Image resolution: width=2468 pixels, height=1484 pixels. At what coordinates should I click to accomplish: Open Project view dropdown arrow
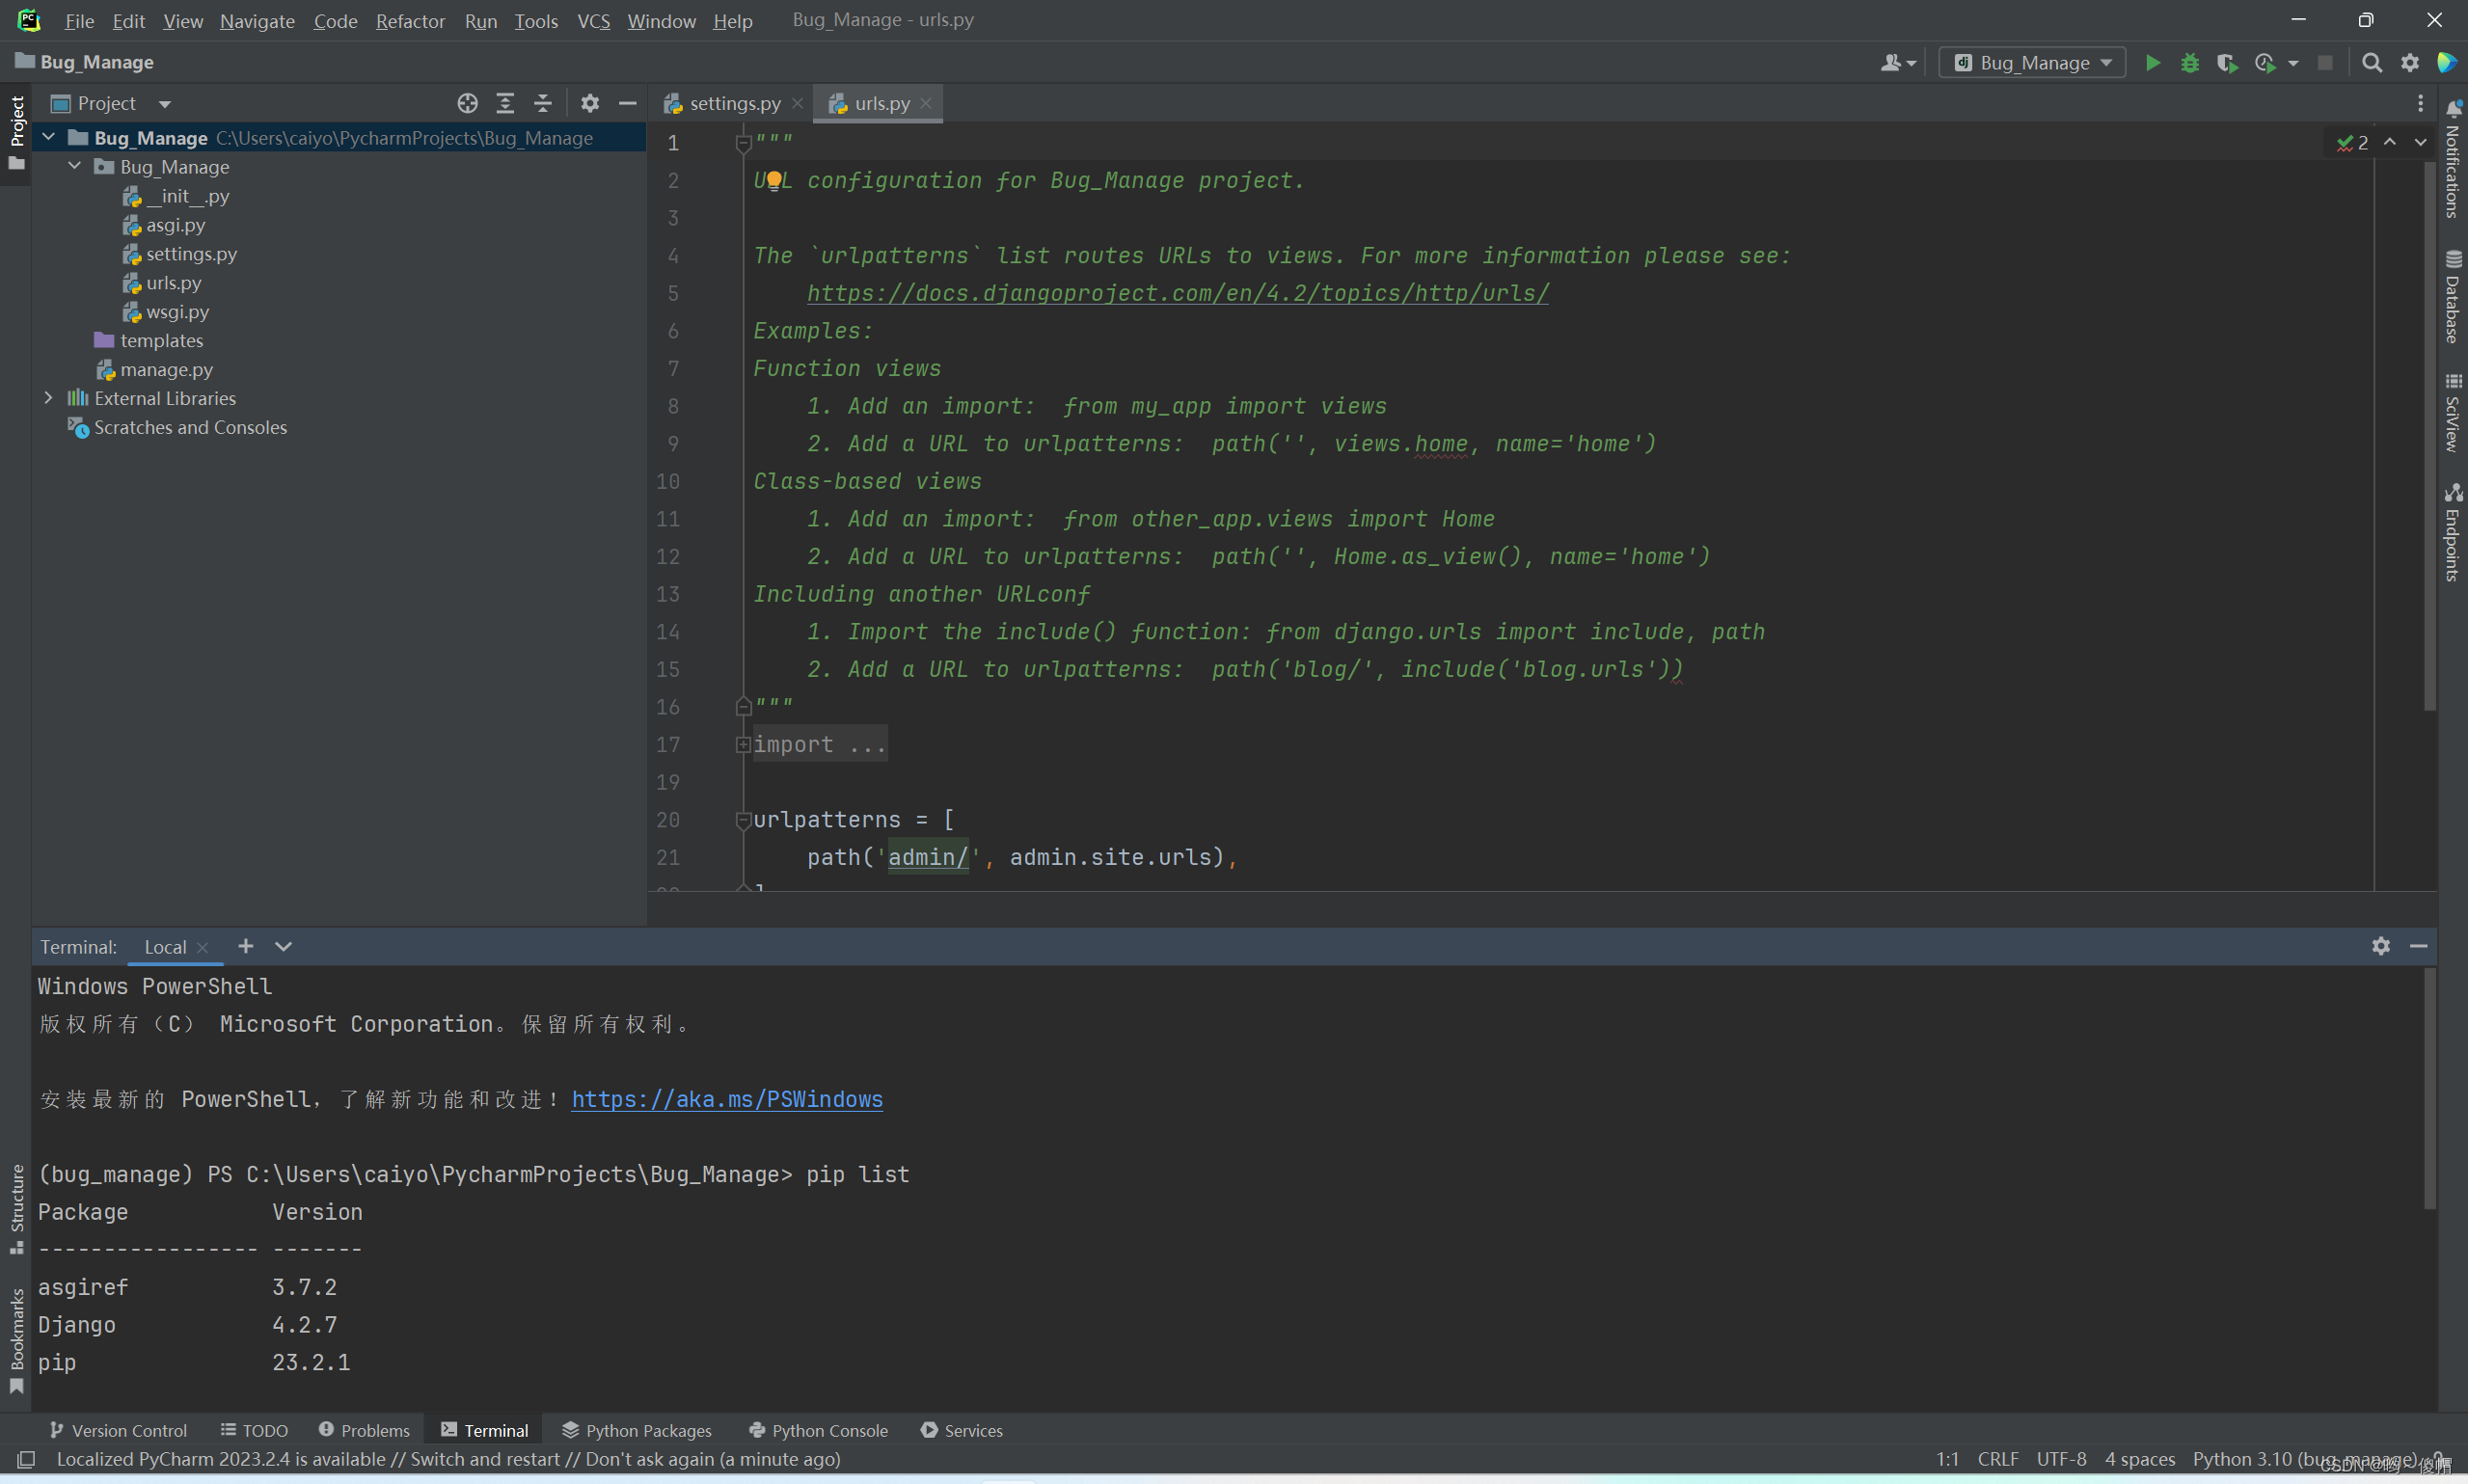[x=165, y=104]
